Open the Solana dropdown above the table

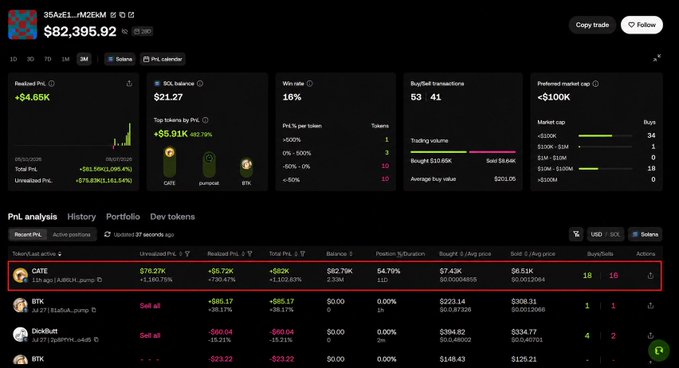(645, 234)
